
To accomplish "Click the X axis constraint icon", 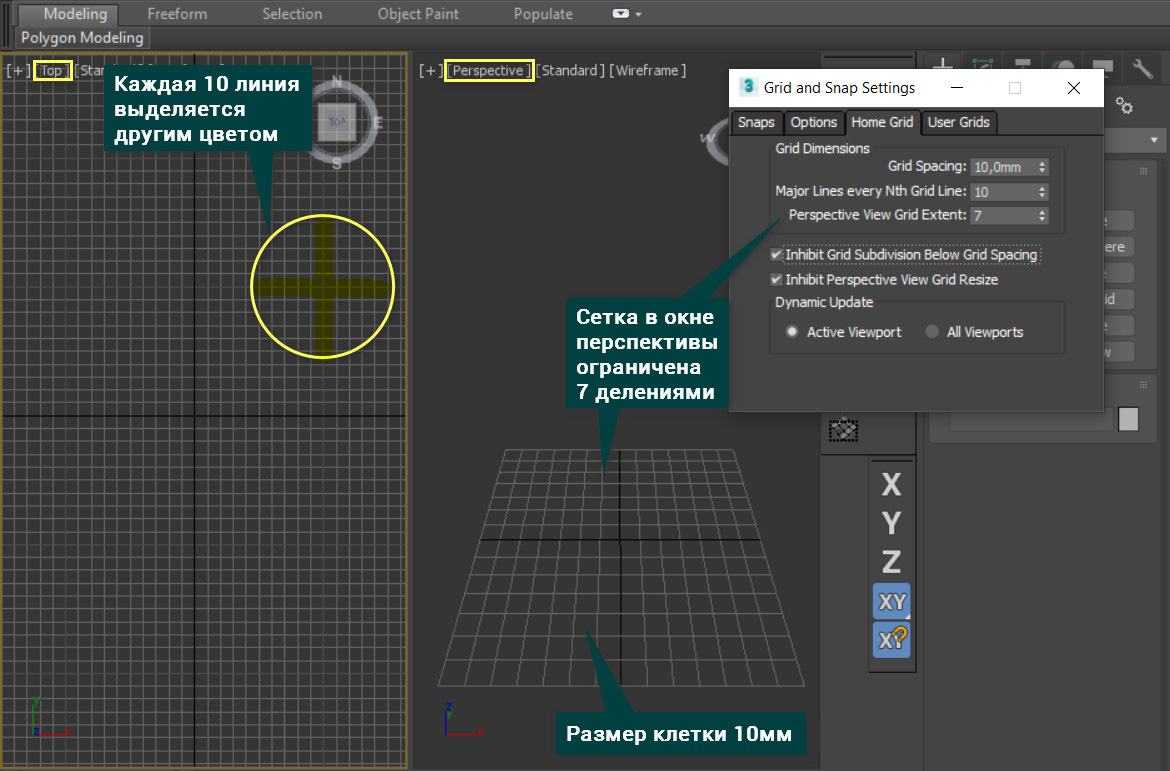I will (890, 485).
